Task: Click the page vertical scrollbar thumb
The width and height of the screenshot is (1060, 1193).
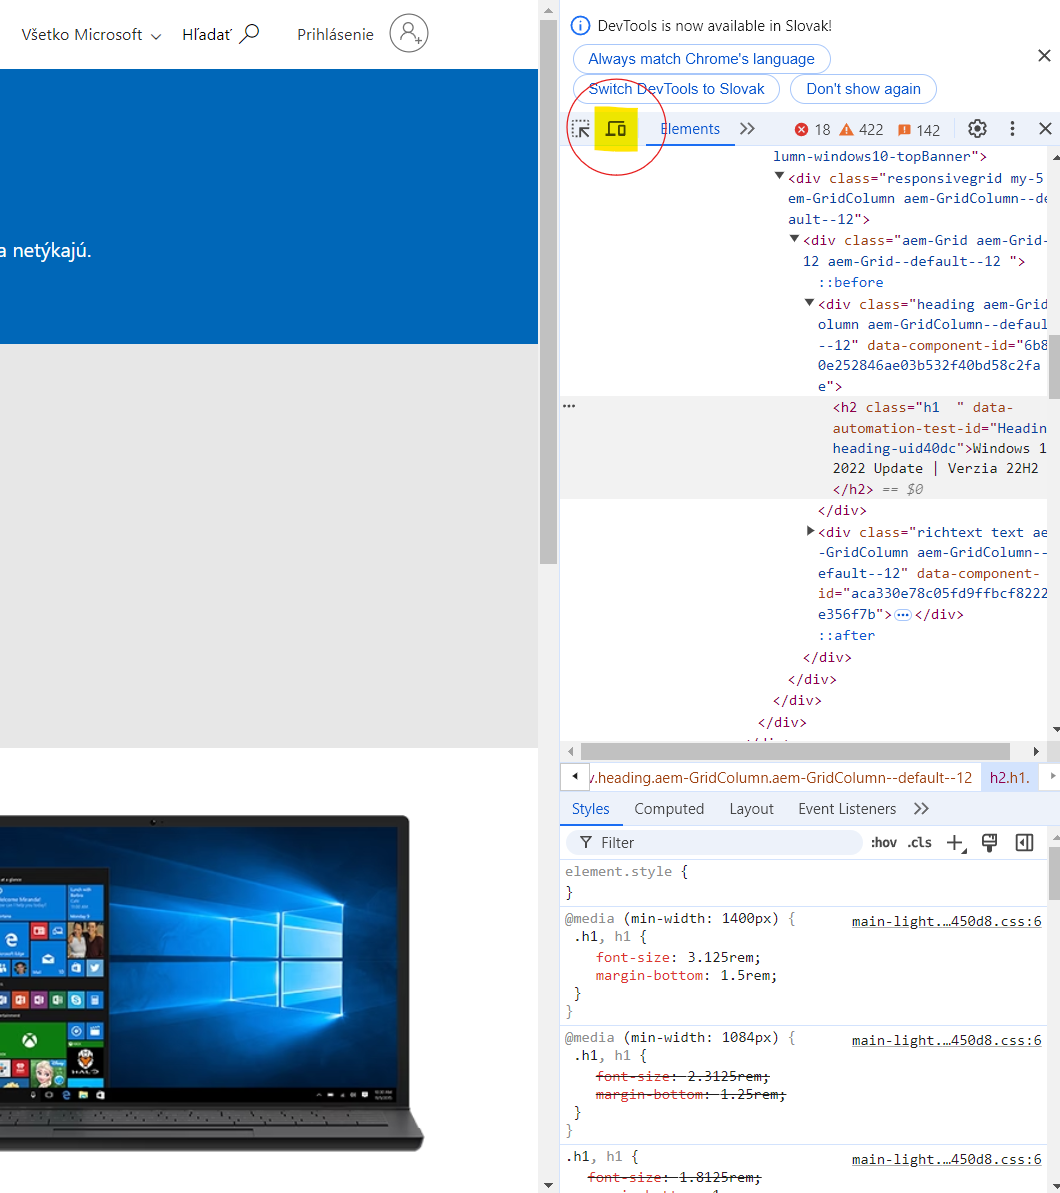Action: [549, 291]
